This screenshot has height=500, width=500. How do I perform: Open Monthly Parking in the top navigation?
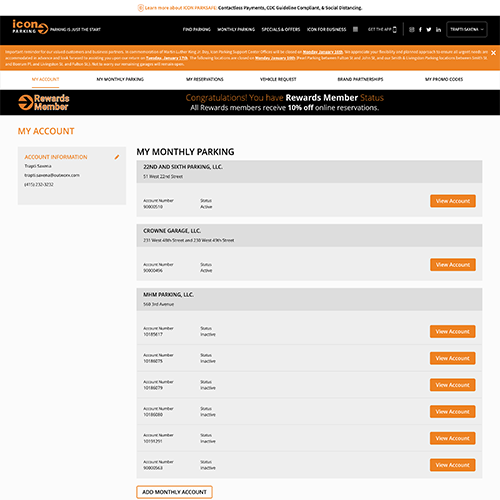[x=236, y=29]
